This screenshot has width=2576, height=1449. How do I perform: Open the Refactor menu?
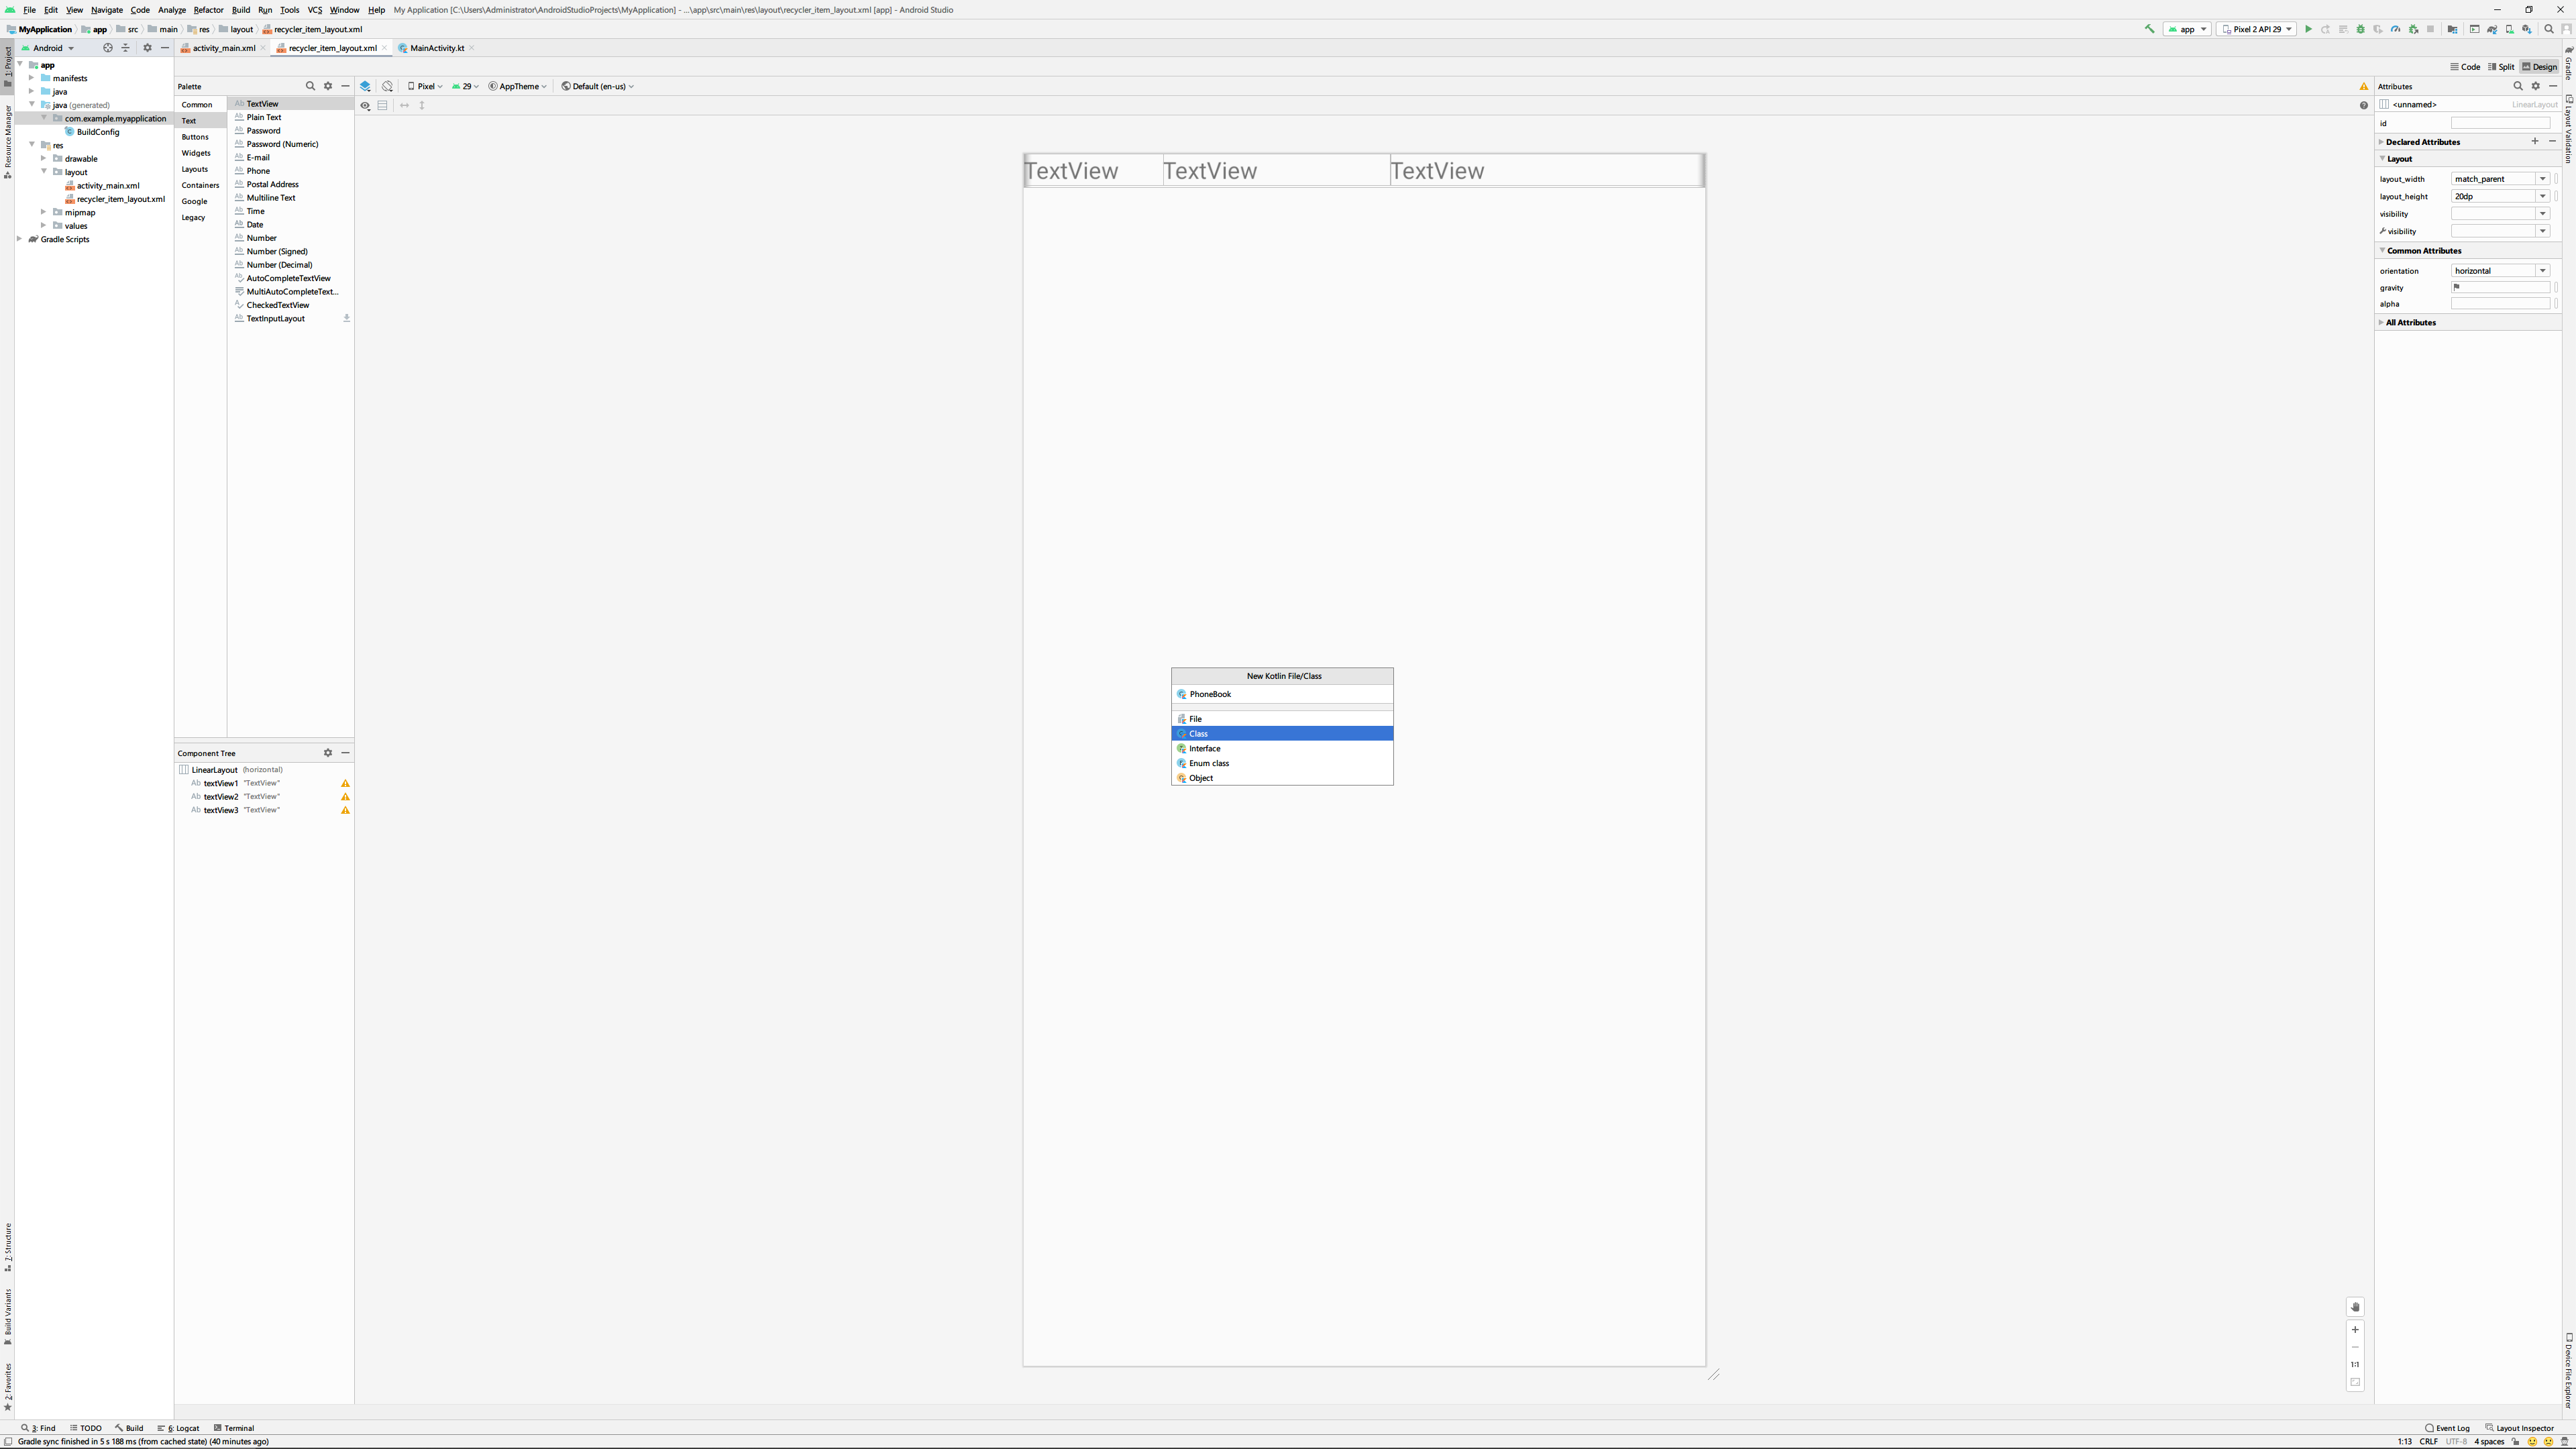(208, 10)
